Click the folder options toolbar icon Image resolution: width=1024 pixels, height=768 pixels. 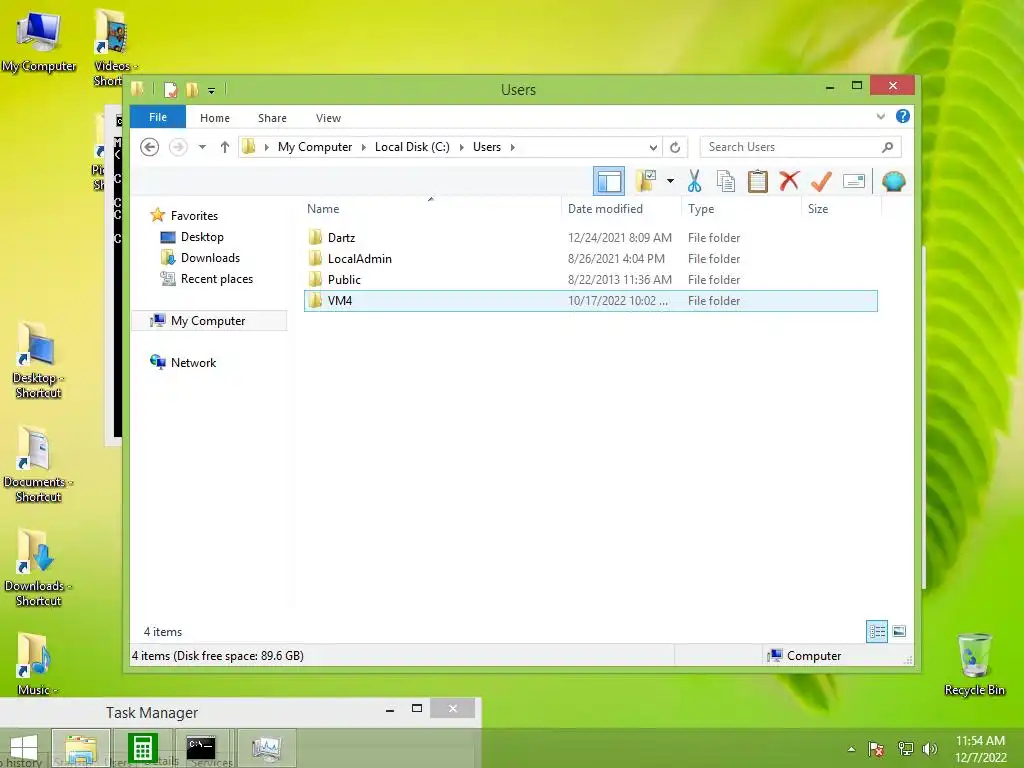click(x=646, y=181)
